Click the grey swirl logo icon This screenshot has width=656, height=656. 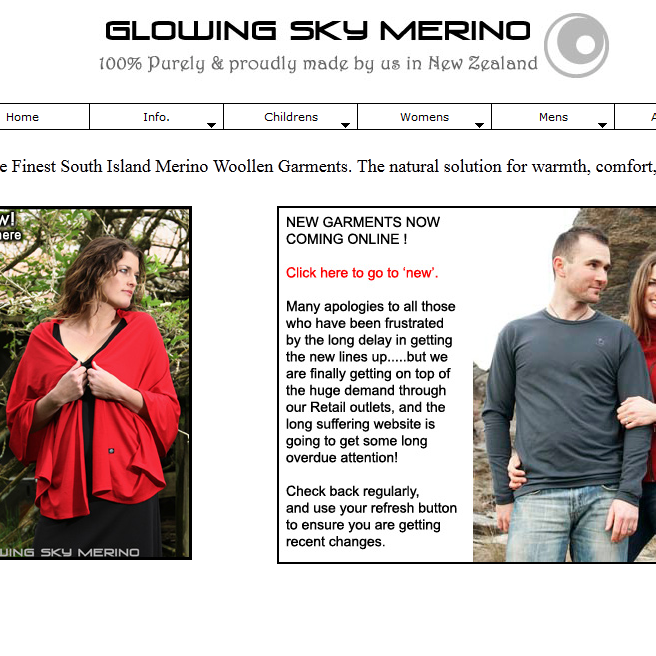click(576, 45)
